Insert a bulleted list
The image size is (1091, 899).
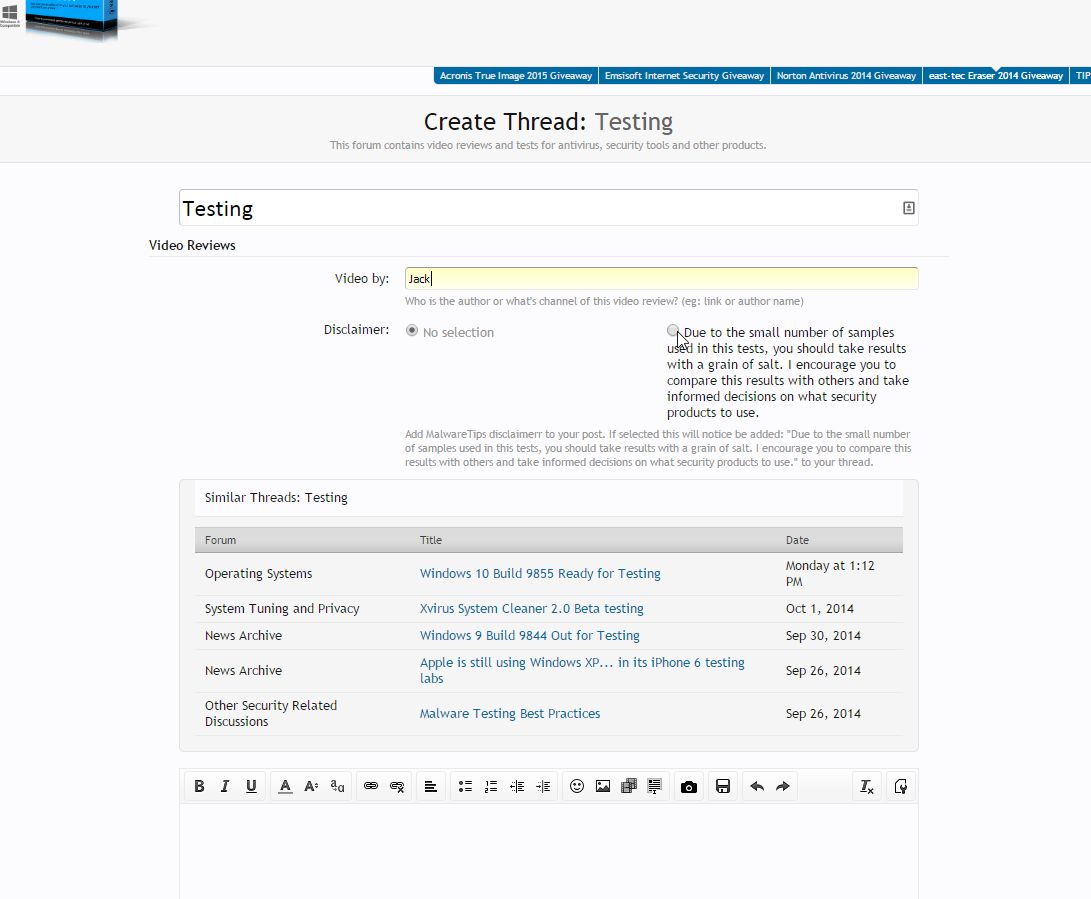[465, 786]
